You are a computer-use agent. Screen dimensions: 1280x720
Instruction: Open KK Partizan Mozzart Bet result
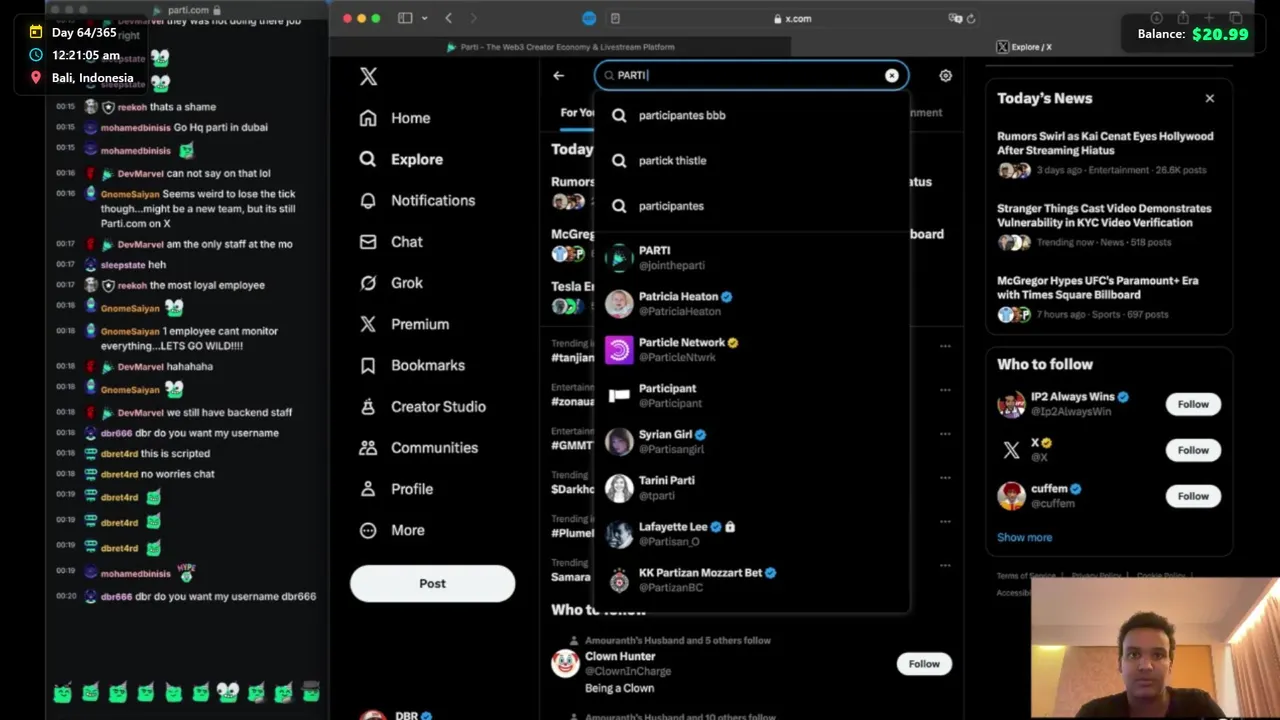(x=751, y=580)
